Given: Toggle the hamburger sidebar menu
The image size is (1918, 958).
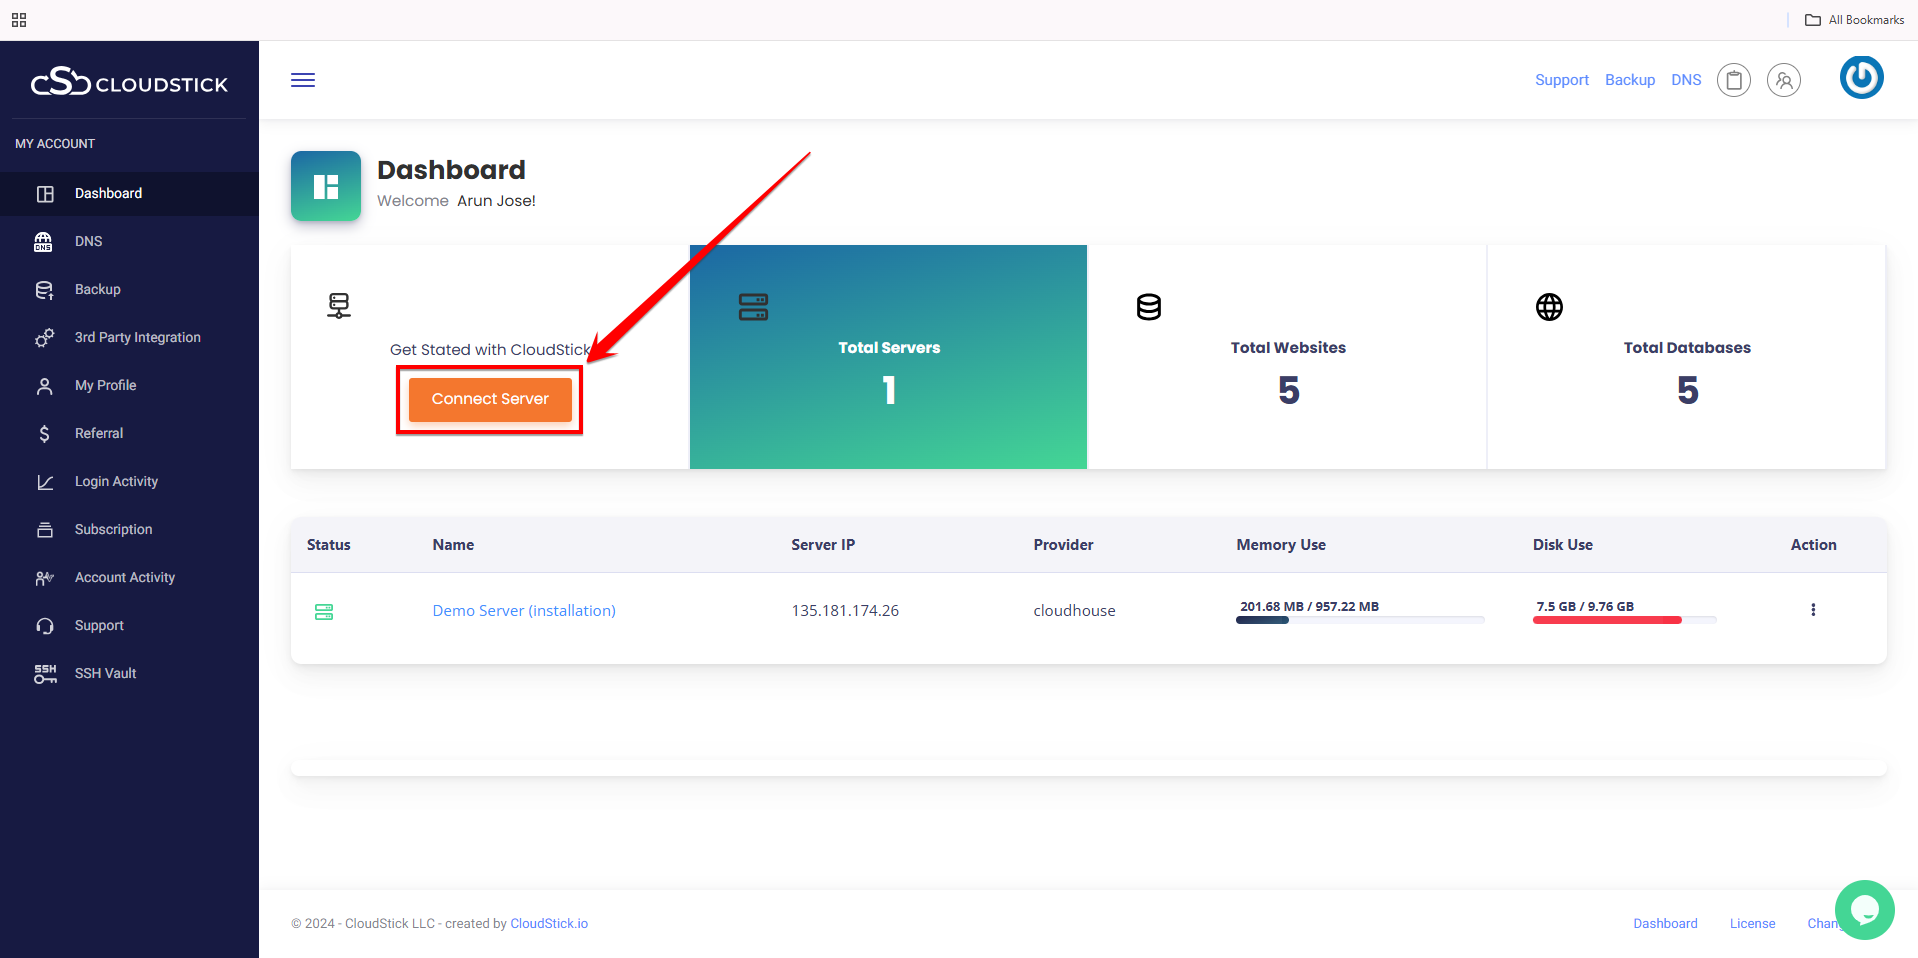Looking at the screenshot, I should (x=303, y=80).
